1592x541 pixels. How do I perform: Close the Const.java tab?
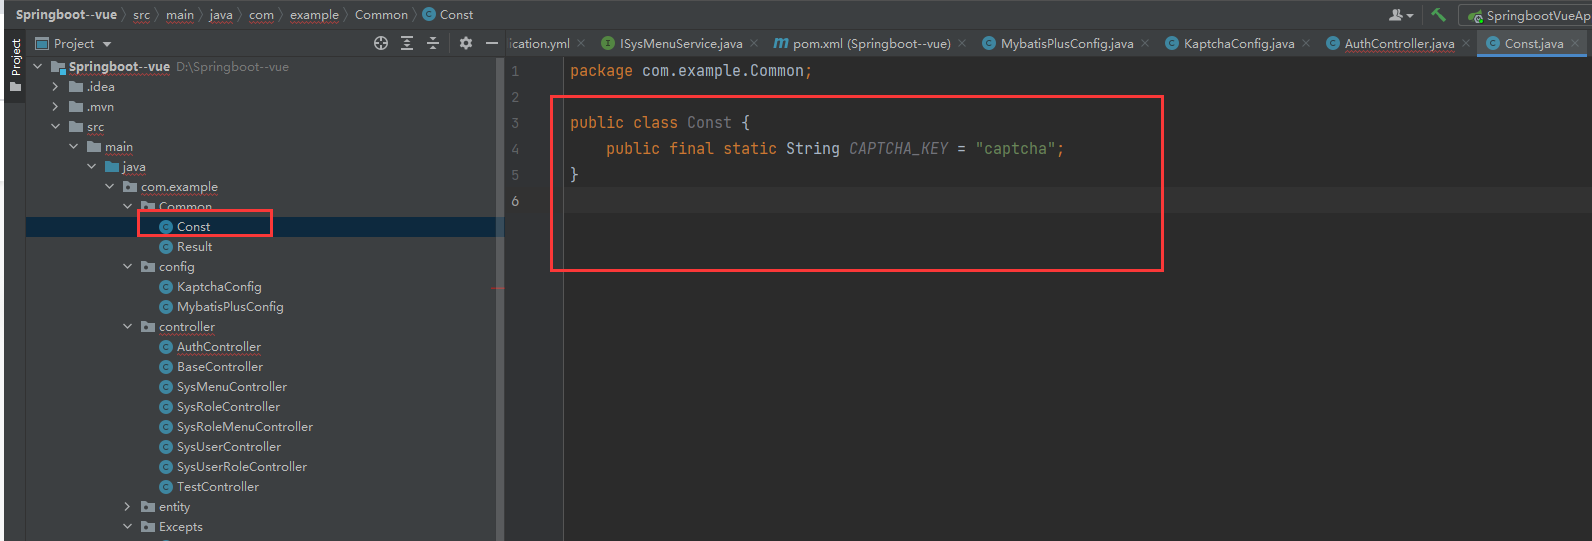coord(1575,43)
